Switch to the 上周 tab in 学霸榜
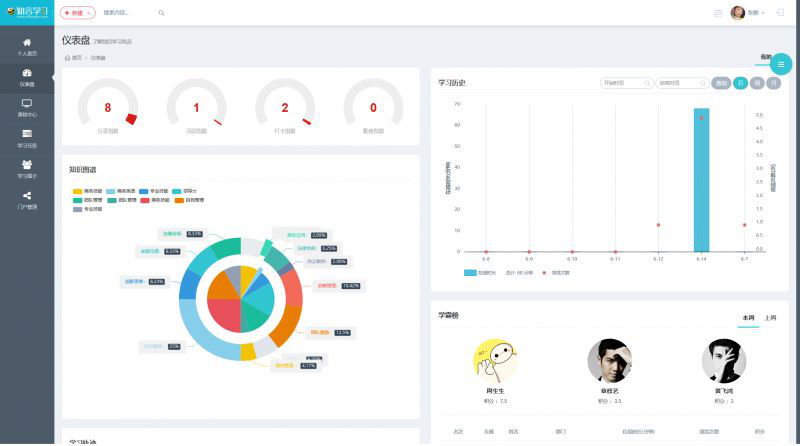 pos(770,318)
